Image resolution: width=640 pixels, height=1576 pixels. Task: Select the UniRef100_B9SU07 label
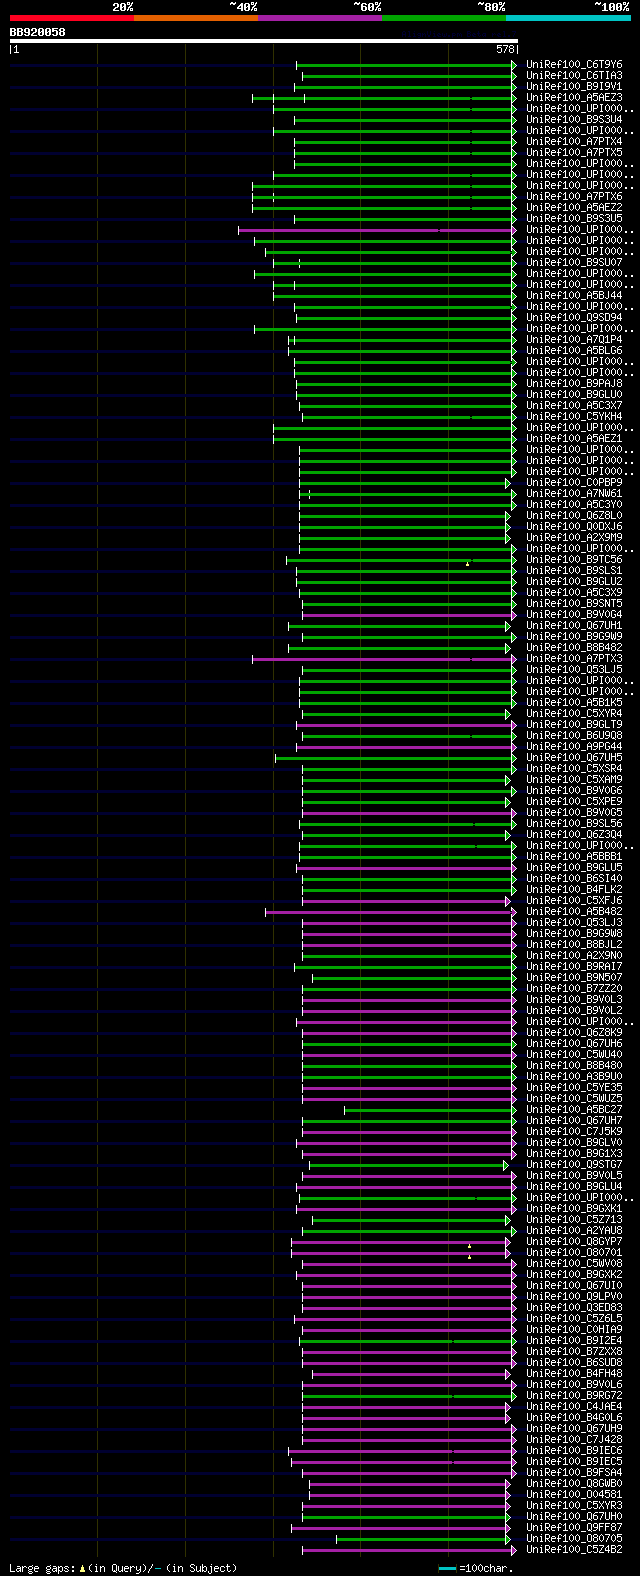point(575,263)
